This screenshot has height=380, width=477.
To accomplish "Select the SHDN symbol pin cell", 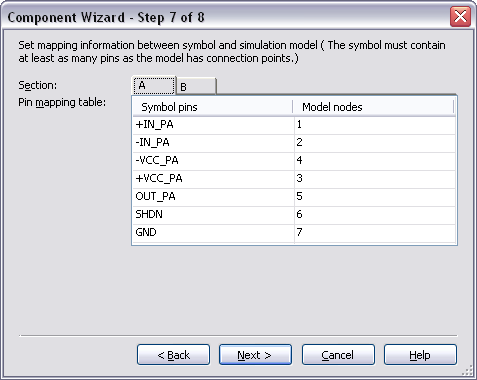I will point(213,215).
